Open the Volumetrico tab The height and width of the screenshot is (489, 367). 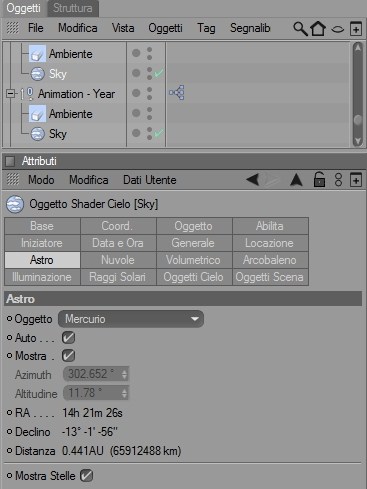pyautogui.click(x=194, y=260)
